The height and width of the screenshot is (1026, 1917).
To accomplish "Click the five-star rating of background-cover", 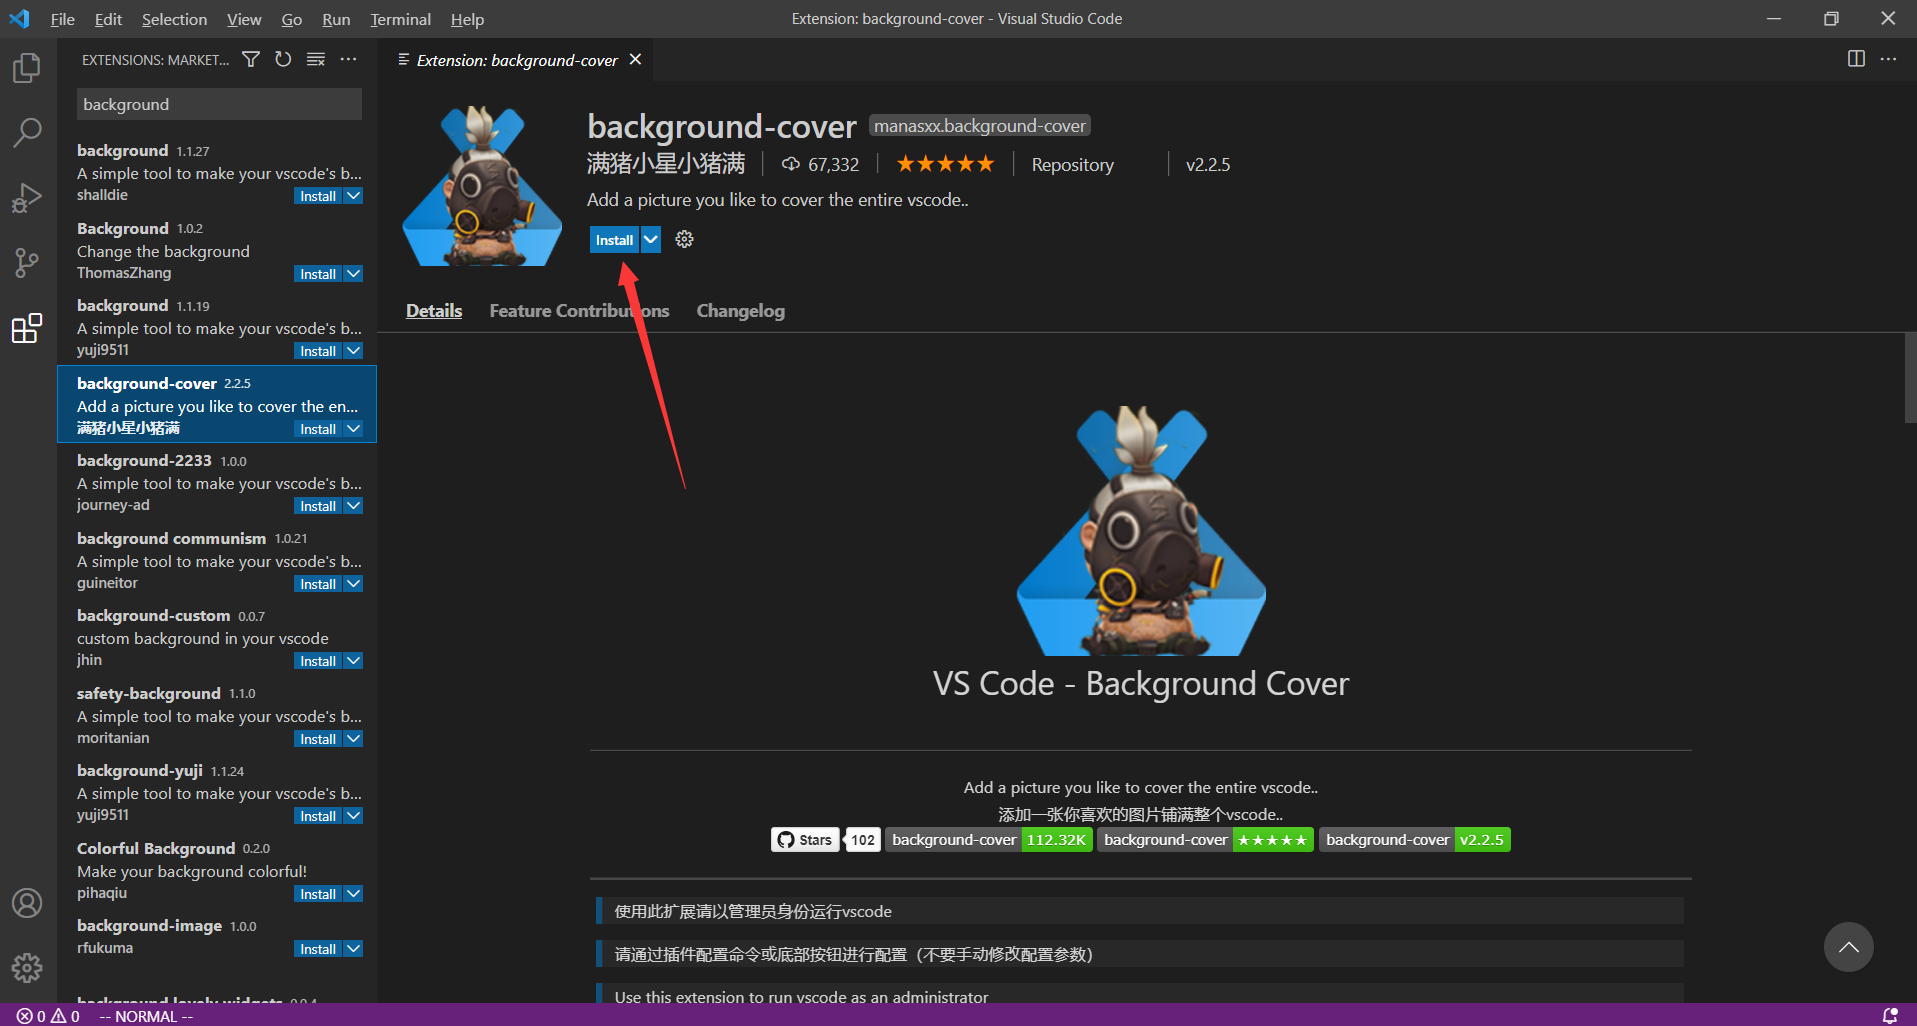I will pyautogui.click(x=945, y=164).
